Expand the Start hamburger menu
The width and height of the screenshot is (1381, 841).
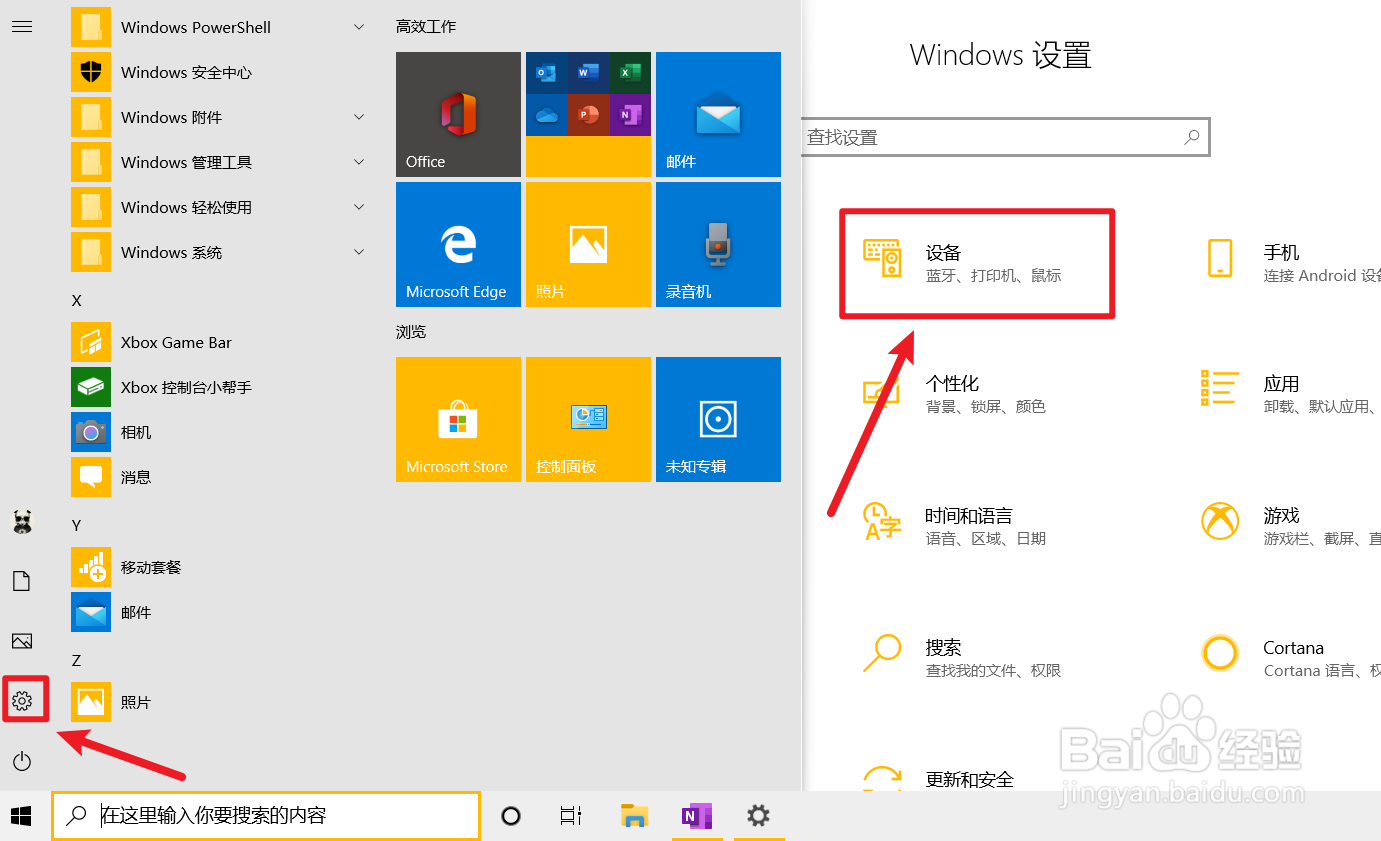(x=22, y=27)
